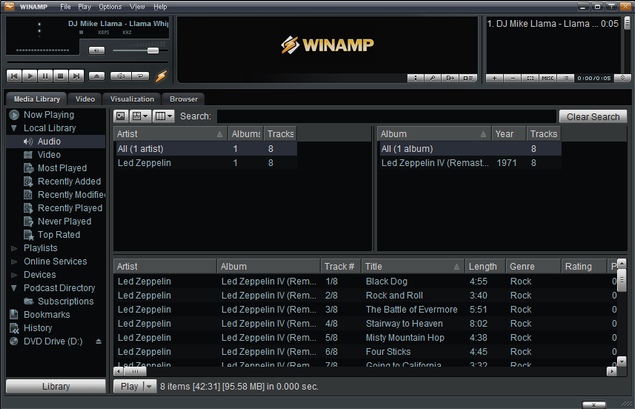This screenshot has width=635, height=409.
Task: Select Video under Local Library
Action: [x=49, y=155]
